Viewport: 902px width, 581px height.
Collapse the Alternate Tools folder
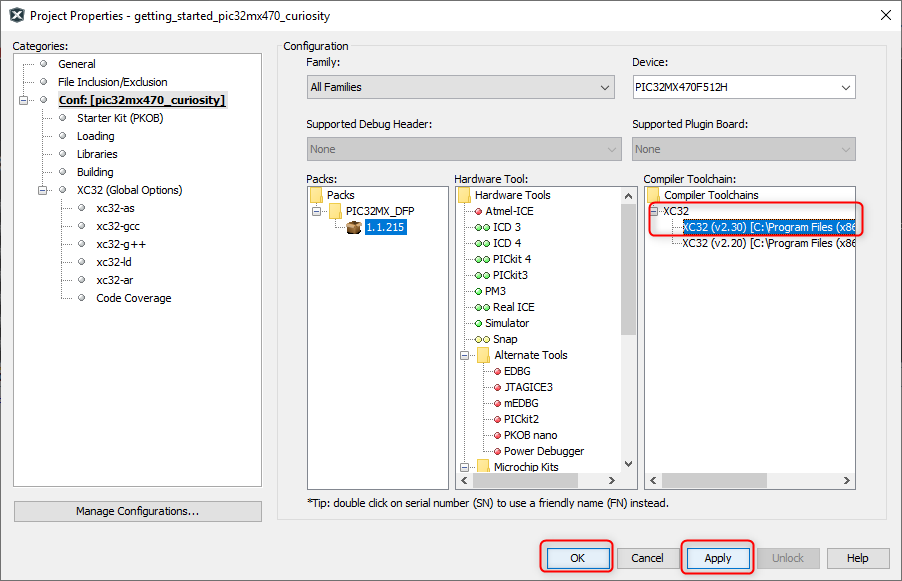tap(465, 355)
